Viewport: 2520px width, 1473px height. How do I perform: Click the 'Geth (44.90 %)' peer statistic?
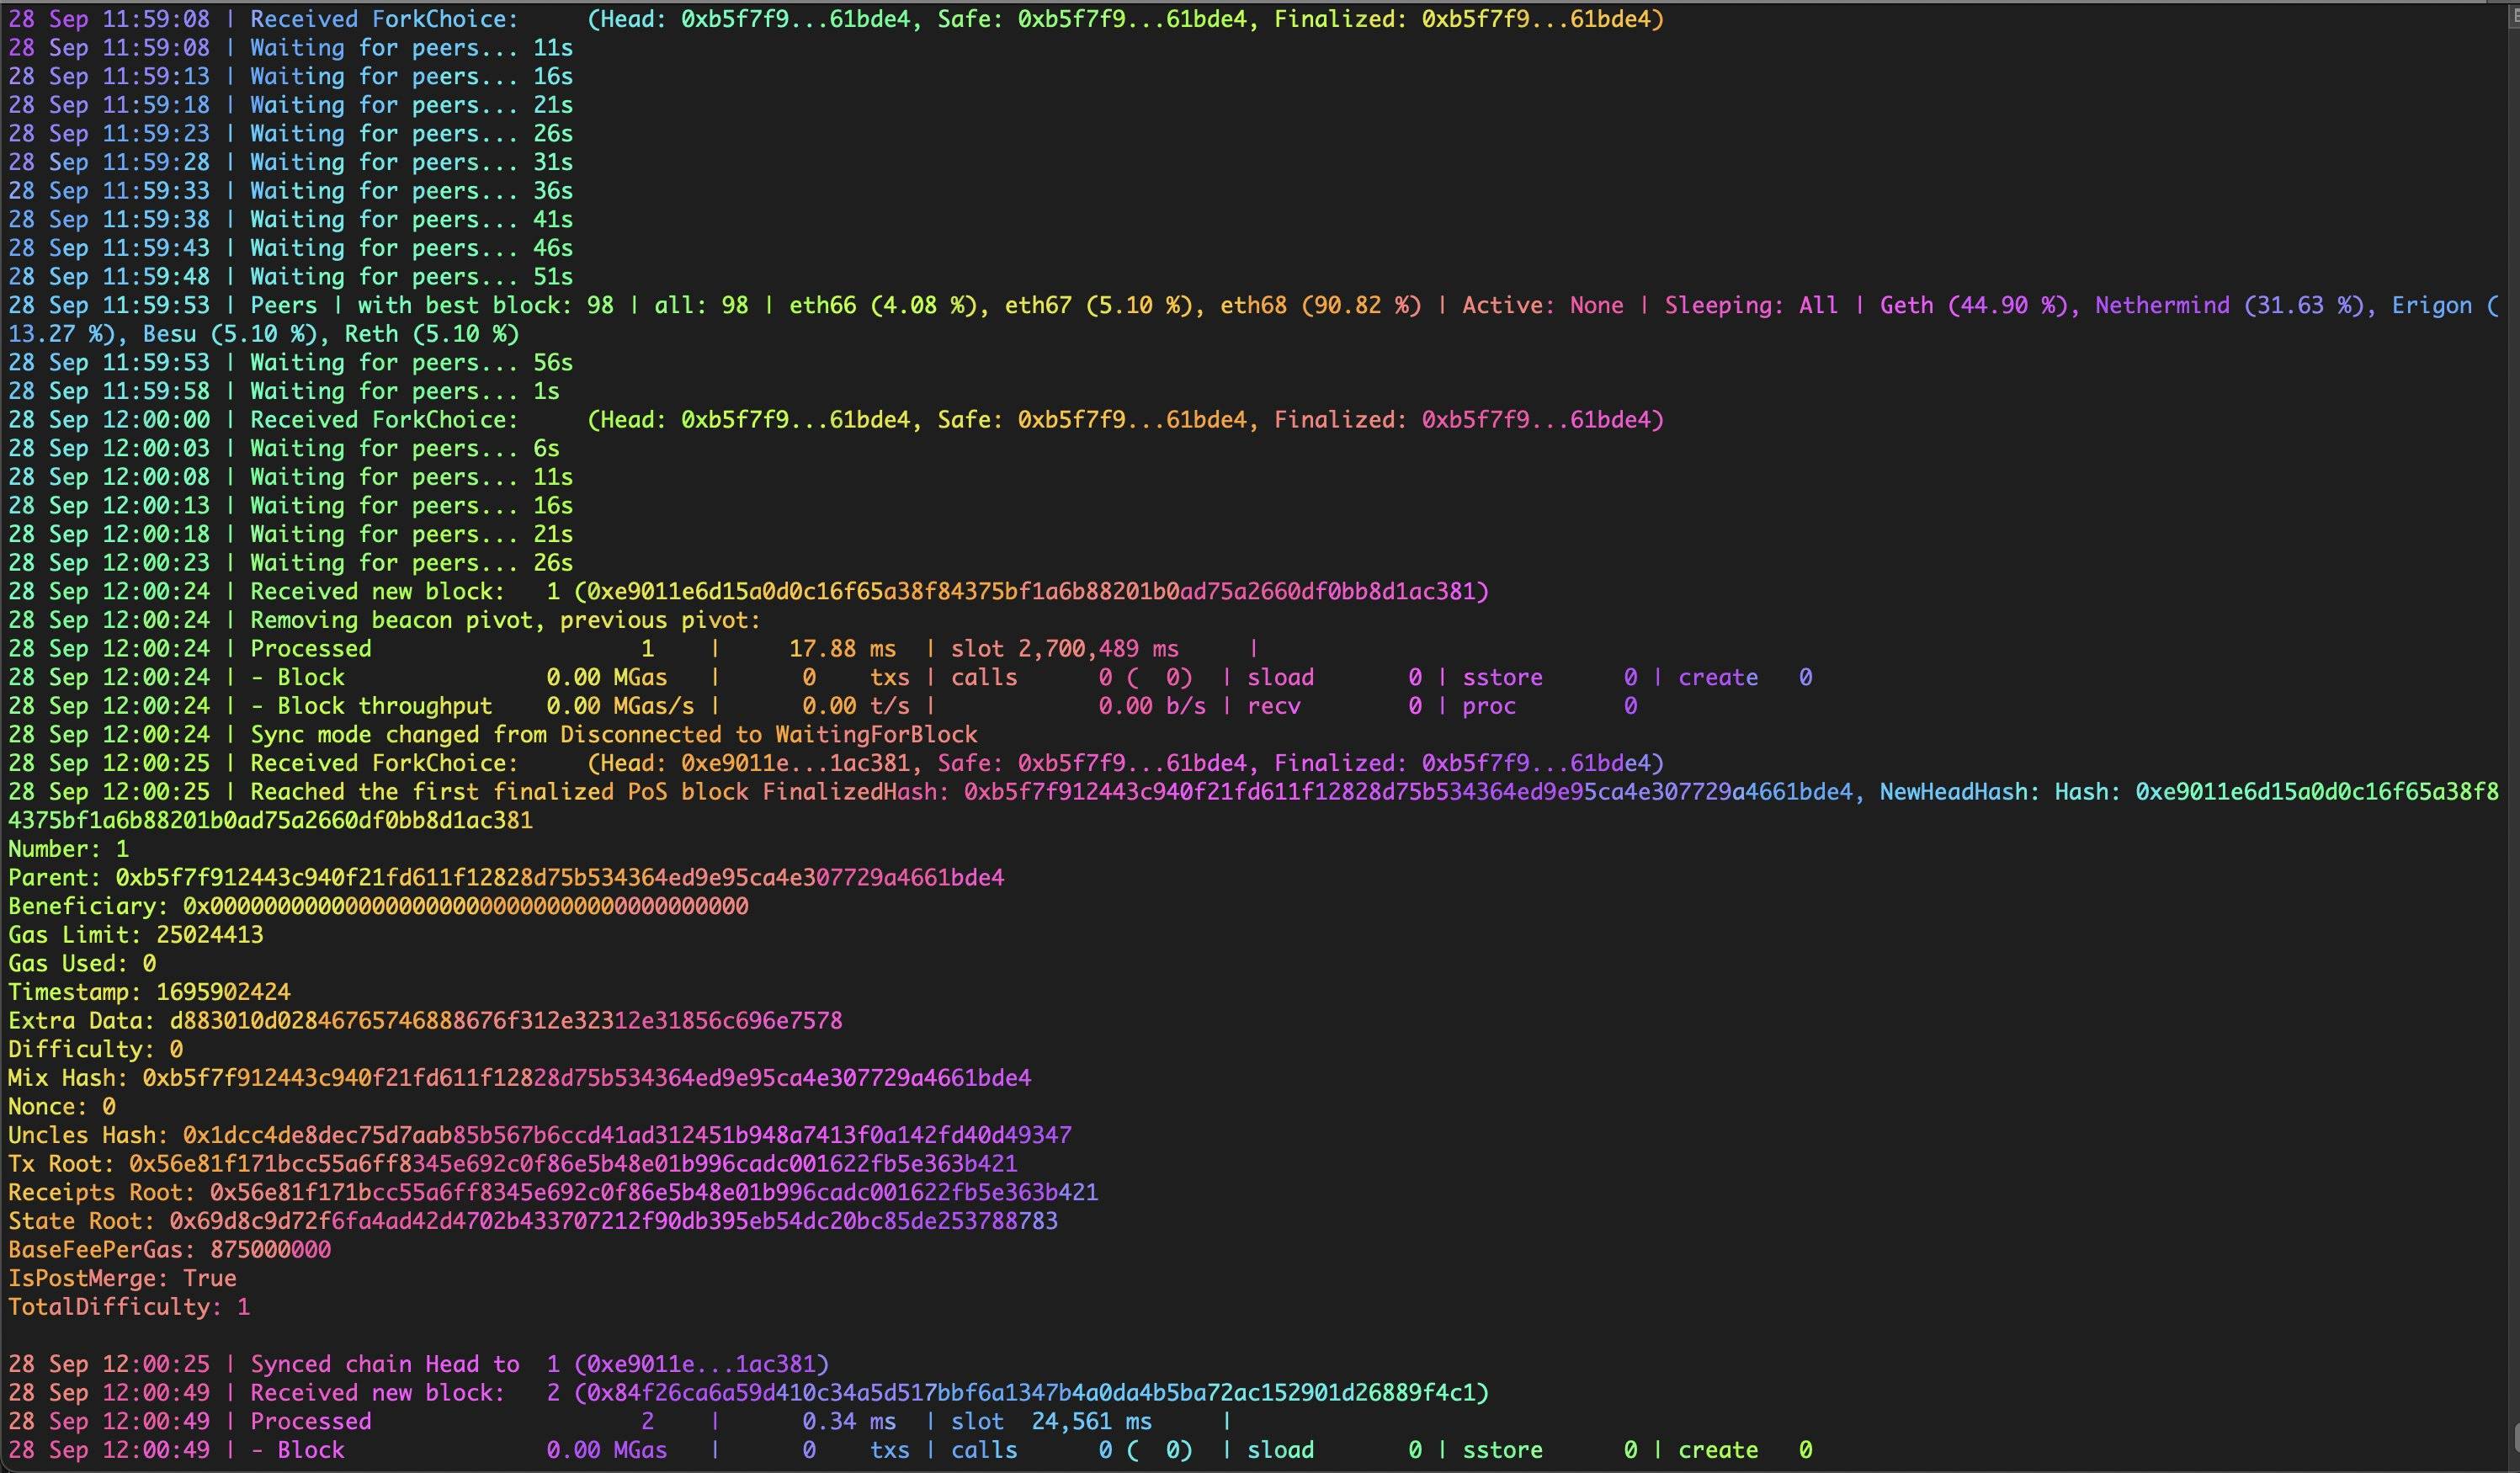(x=1974, y=306)
